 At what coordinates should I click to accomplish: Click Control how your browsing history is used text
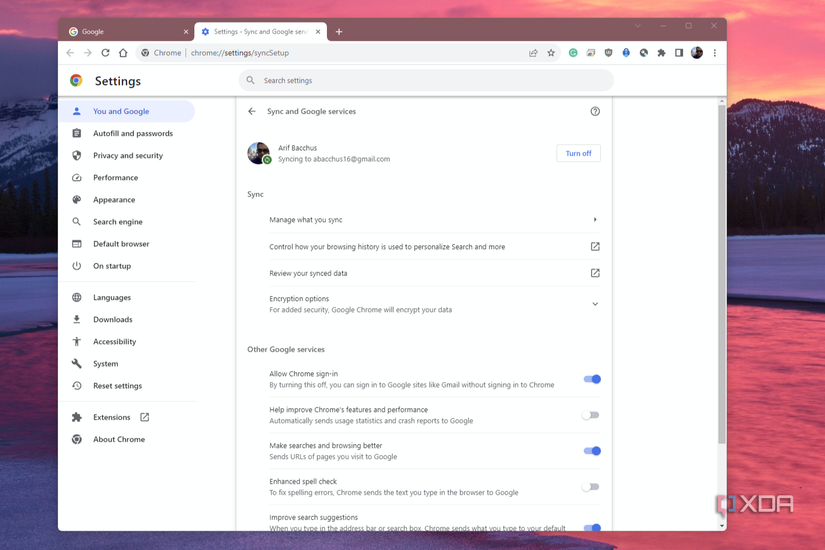(x=387, y=246)
